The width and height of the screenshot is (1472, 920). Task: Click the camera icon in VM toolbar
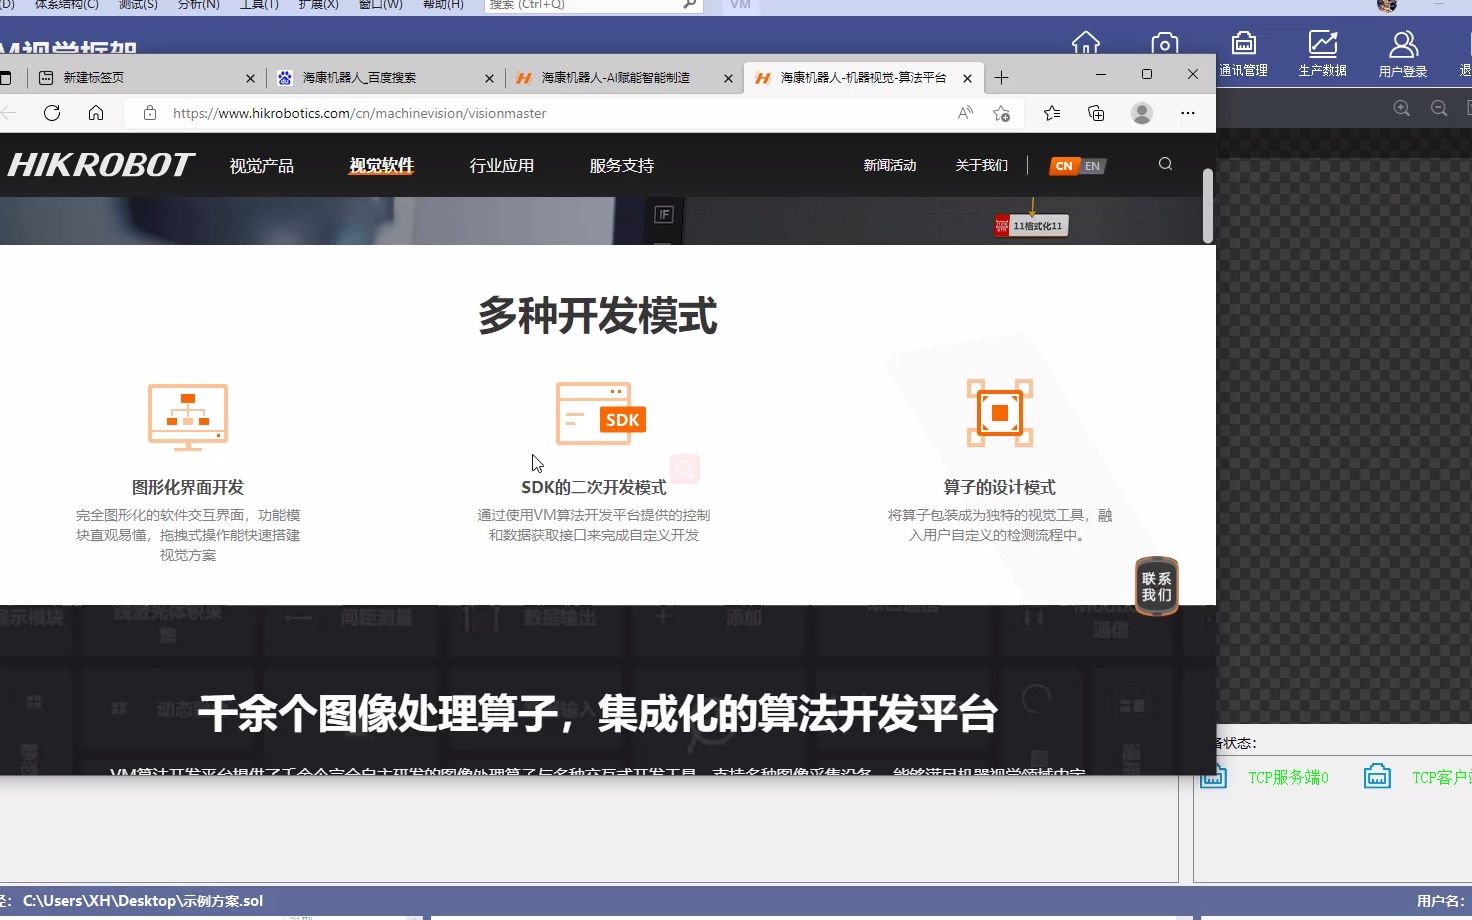tap(1164, 44)
